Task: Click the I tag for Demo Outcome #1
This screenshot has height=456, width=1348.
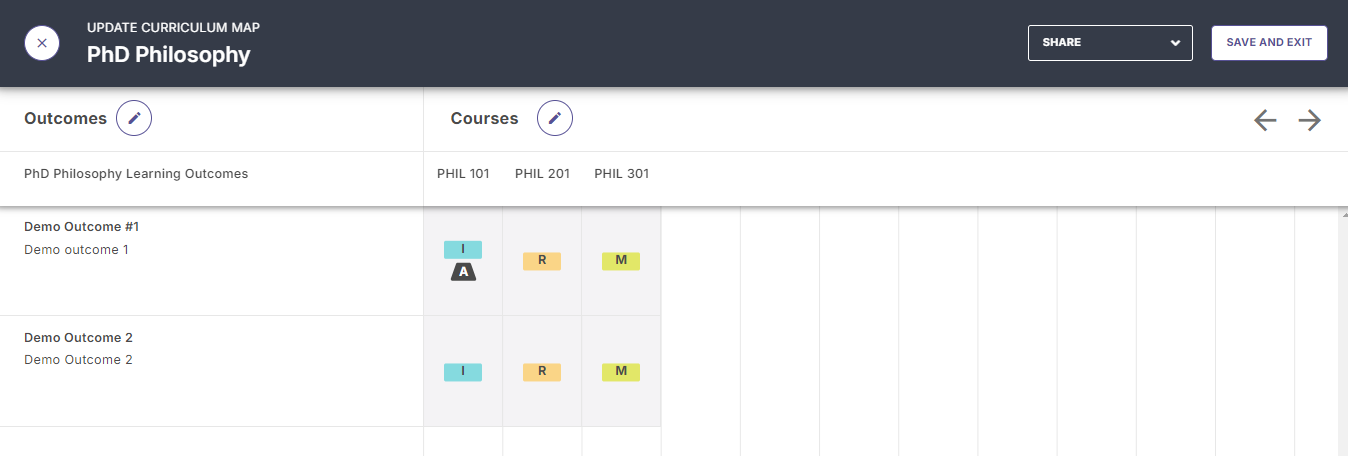Action: (463, 249)
